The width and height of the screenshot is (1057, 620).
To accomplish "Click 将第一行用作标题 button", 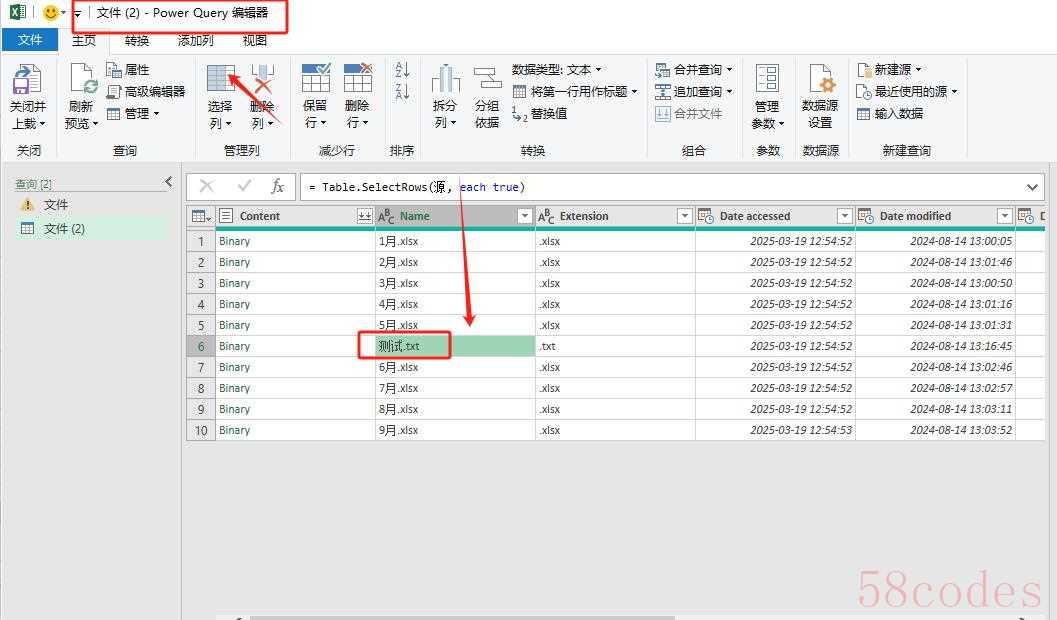I will 576,91.
